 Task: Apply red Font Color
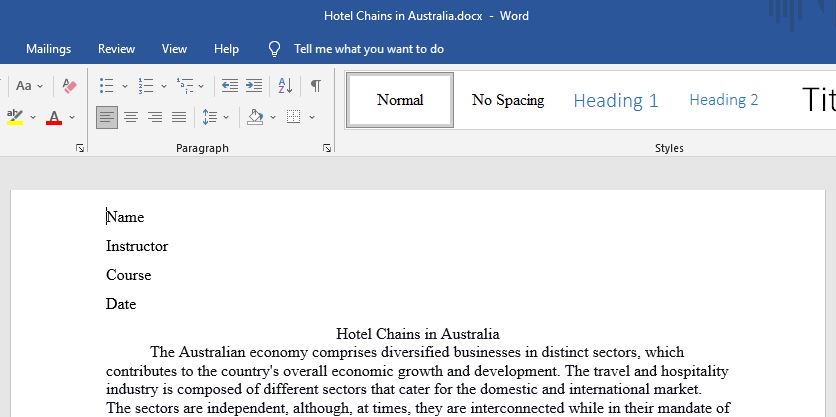[x=54, y=117]
